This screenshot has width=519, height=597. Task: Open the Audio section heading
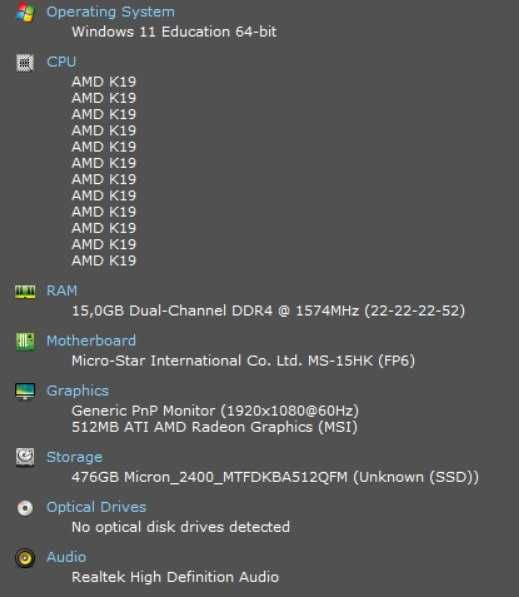click(x=66, y=557)
